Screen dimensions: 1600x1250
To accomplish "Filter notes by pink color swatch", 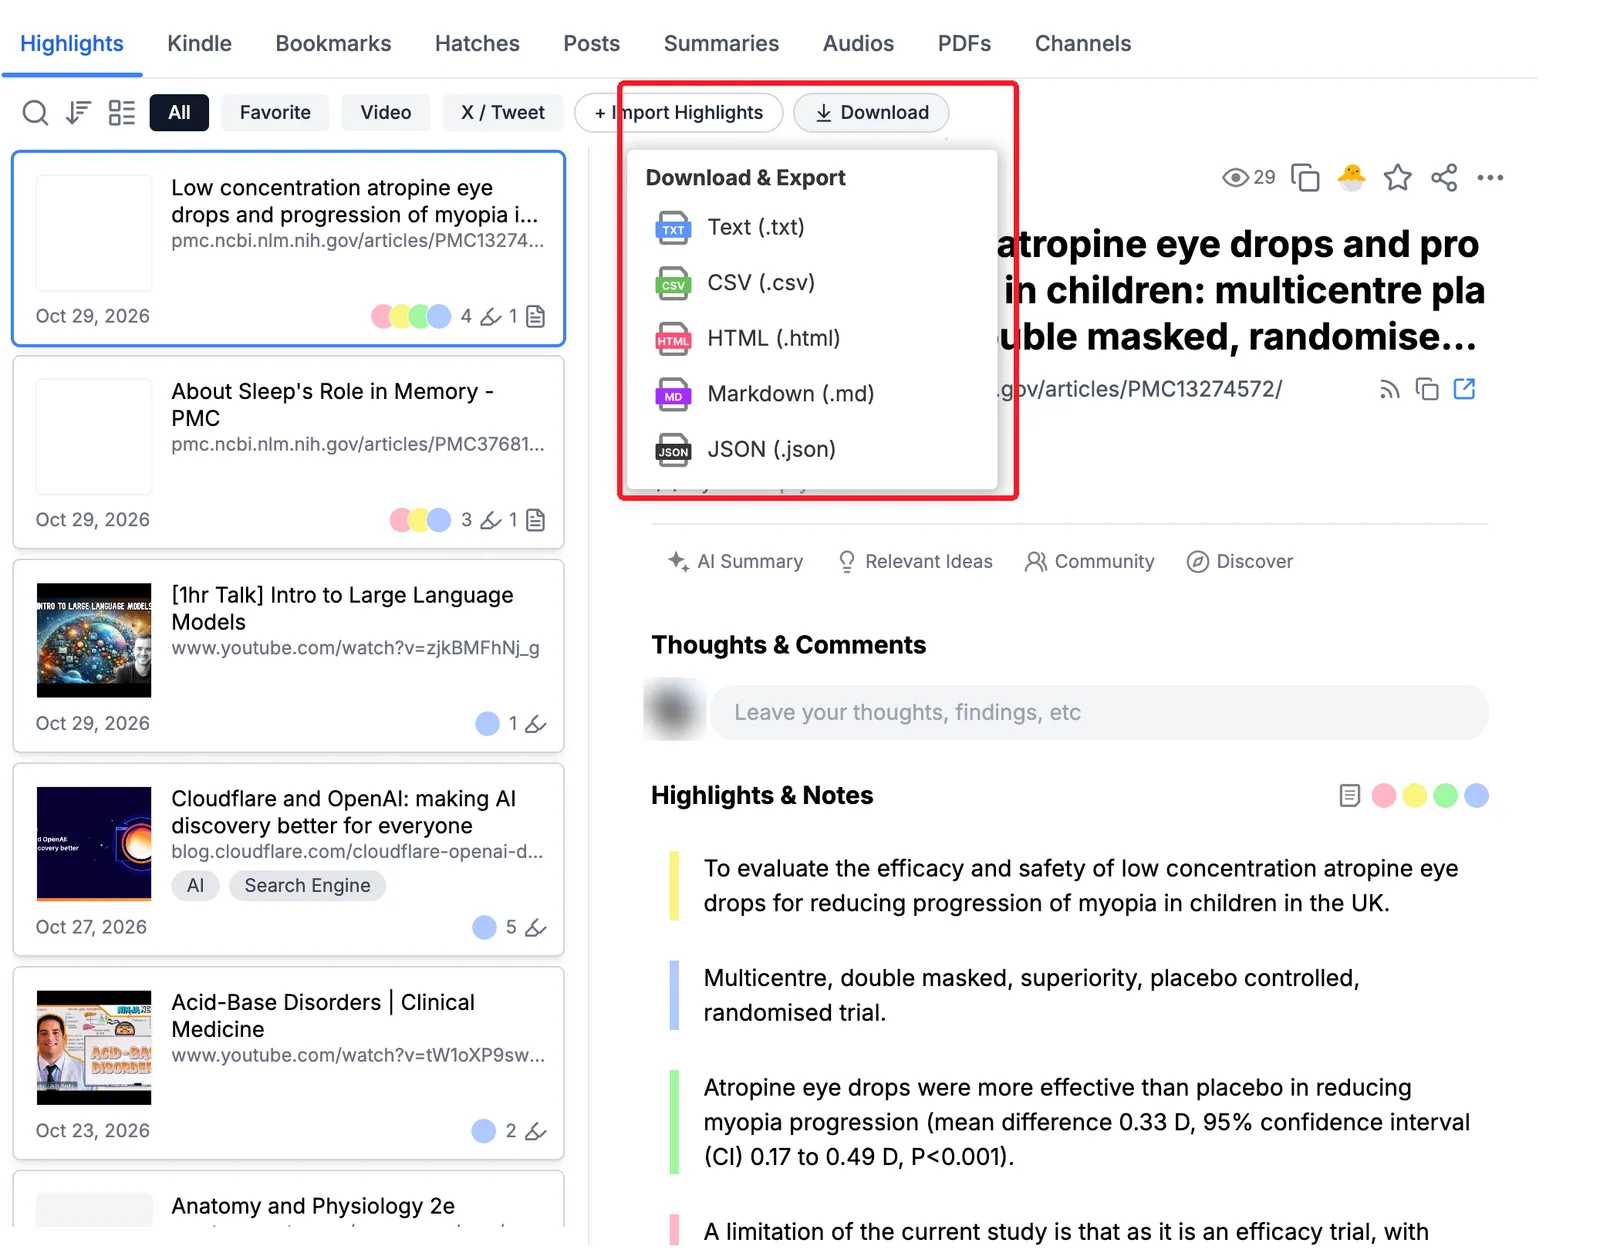I will point(1384,796).
